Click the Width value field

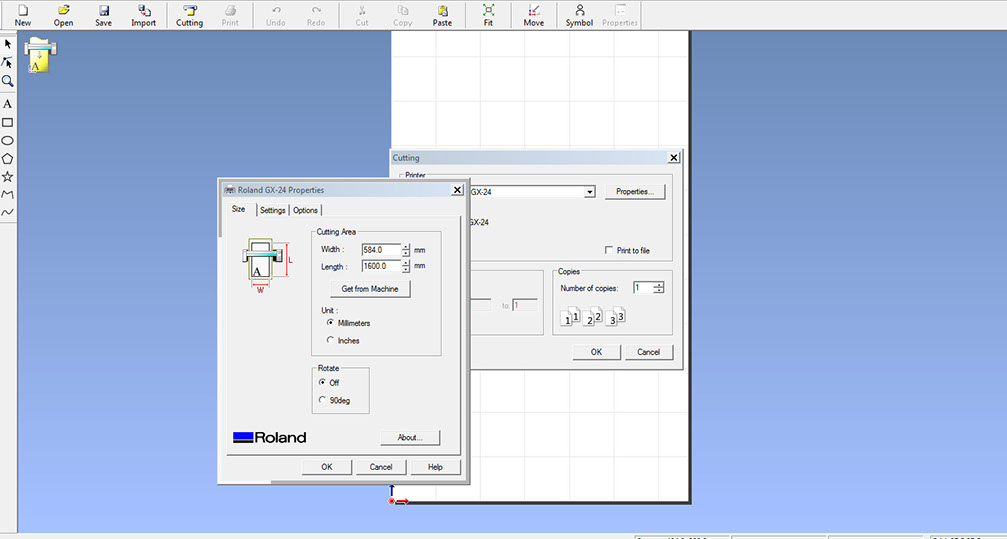point(381,250)
